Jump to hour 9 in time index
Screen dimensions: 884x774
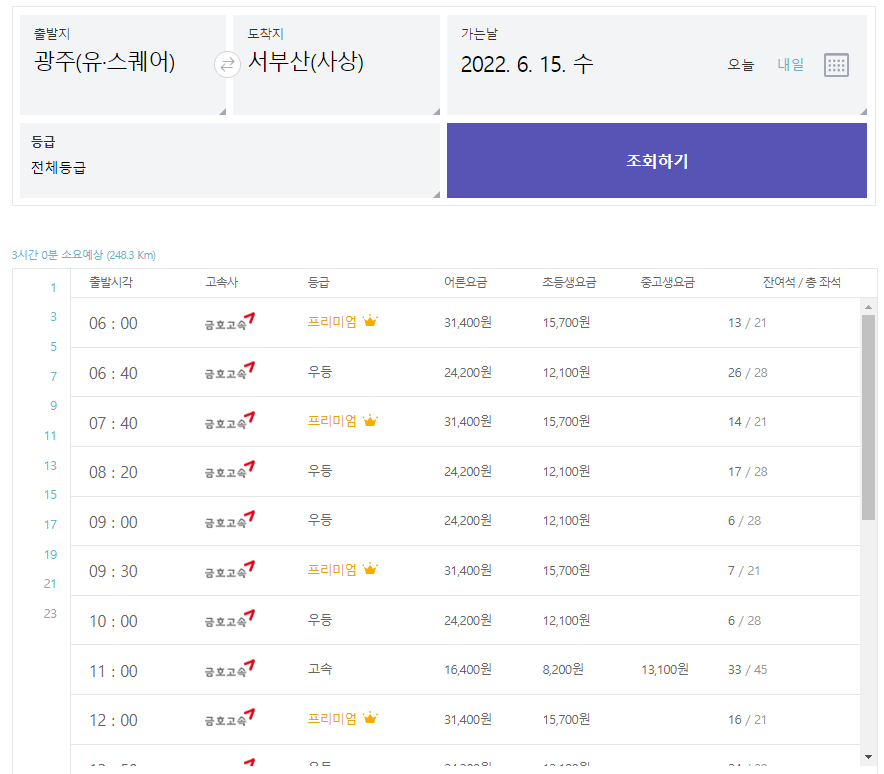(53, 406)
